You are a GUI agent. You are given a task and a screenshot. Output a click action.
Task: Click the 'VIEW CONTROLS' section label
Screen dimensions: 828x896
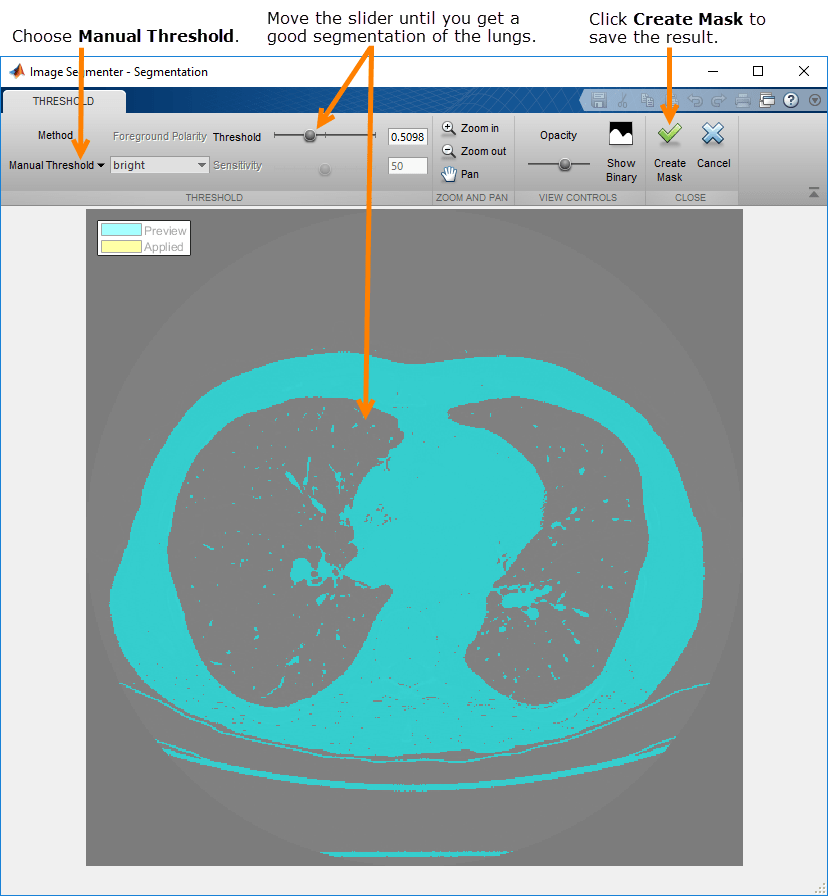point(578,198)
